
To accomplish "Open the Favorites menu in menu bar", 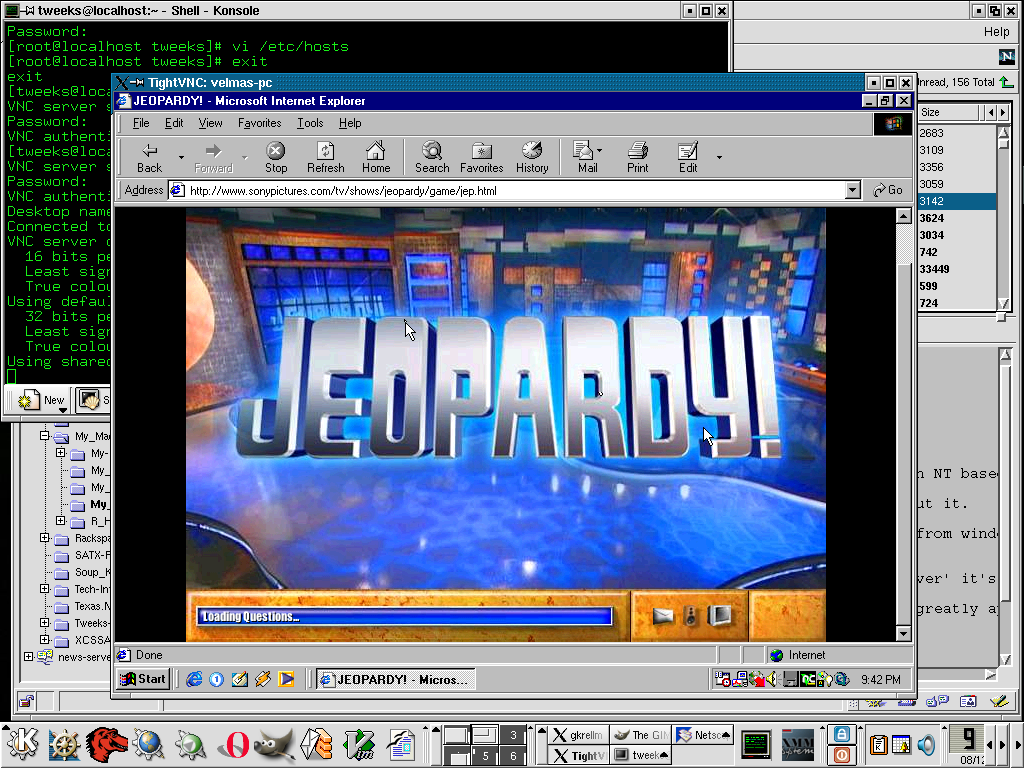I will tap(259, 123).
